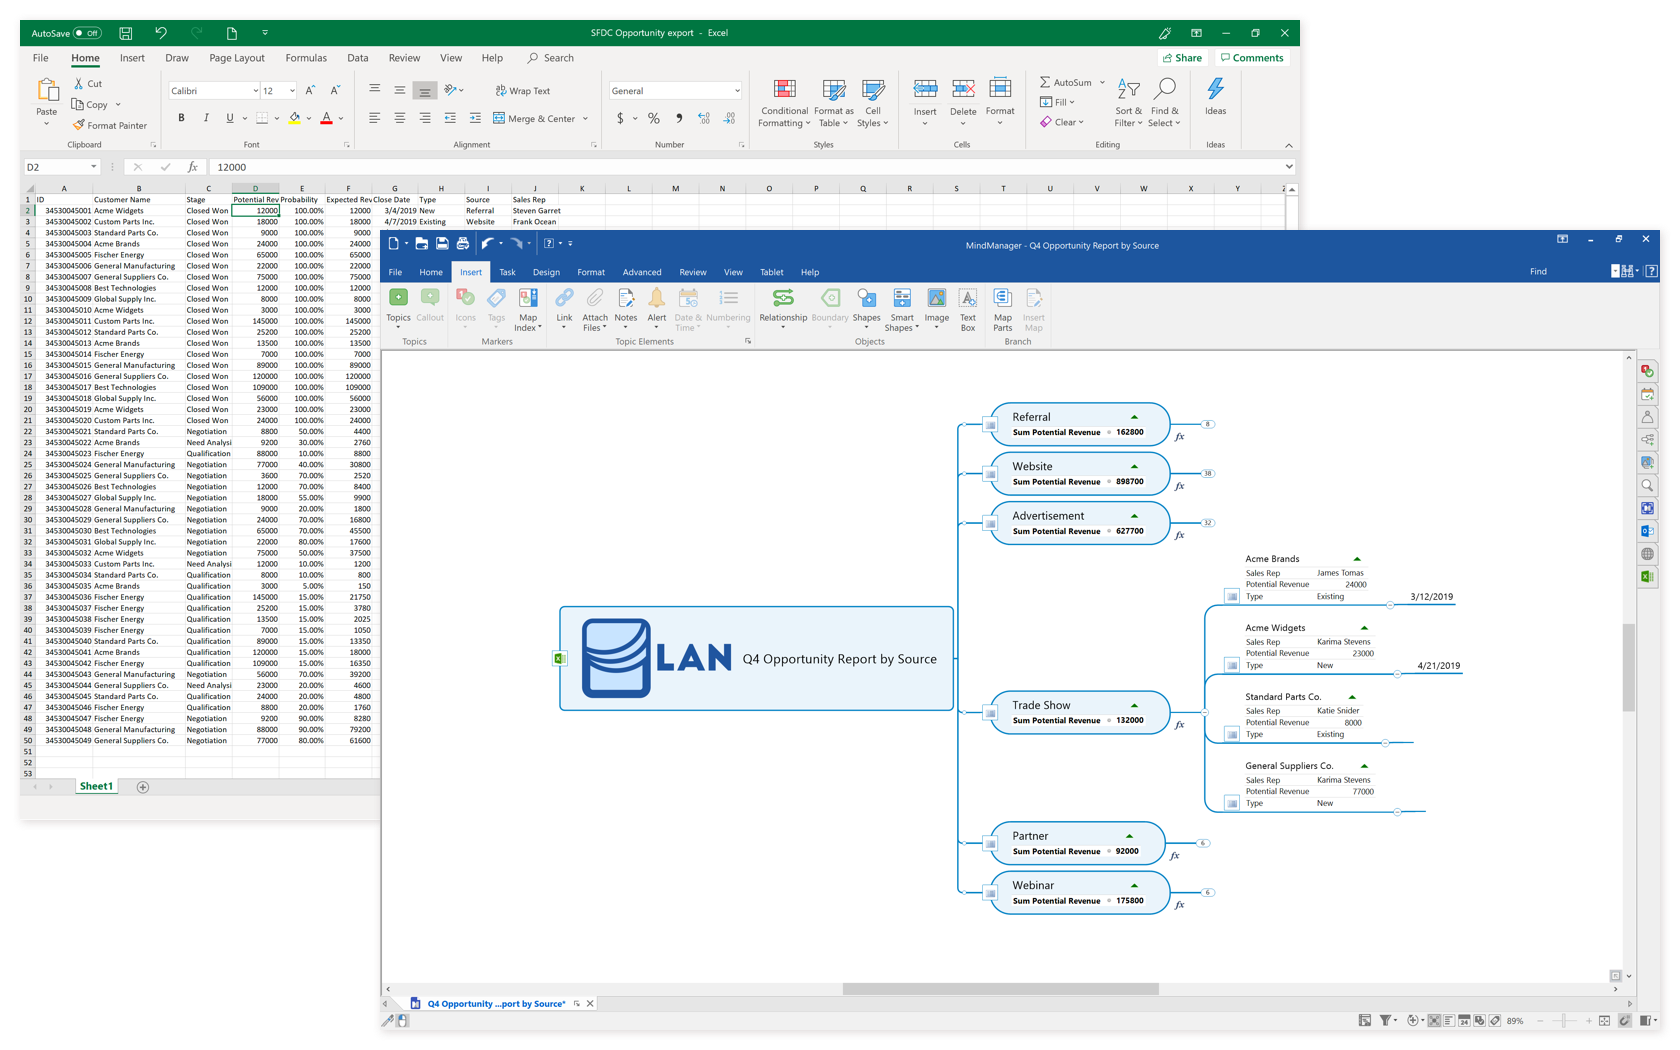Select Format Painter in the Excel ribbon
Viewport: 1680px width, 1050px height.
[110, 125]
